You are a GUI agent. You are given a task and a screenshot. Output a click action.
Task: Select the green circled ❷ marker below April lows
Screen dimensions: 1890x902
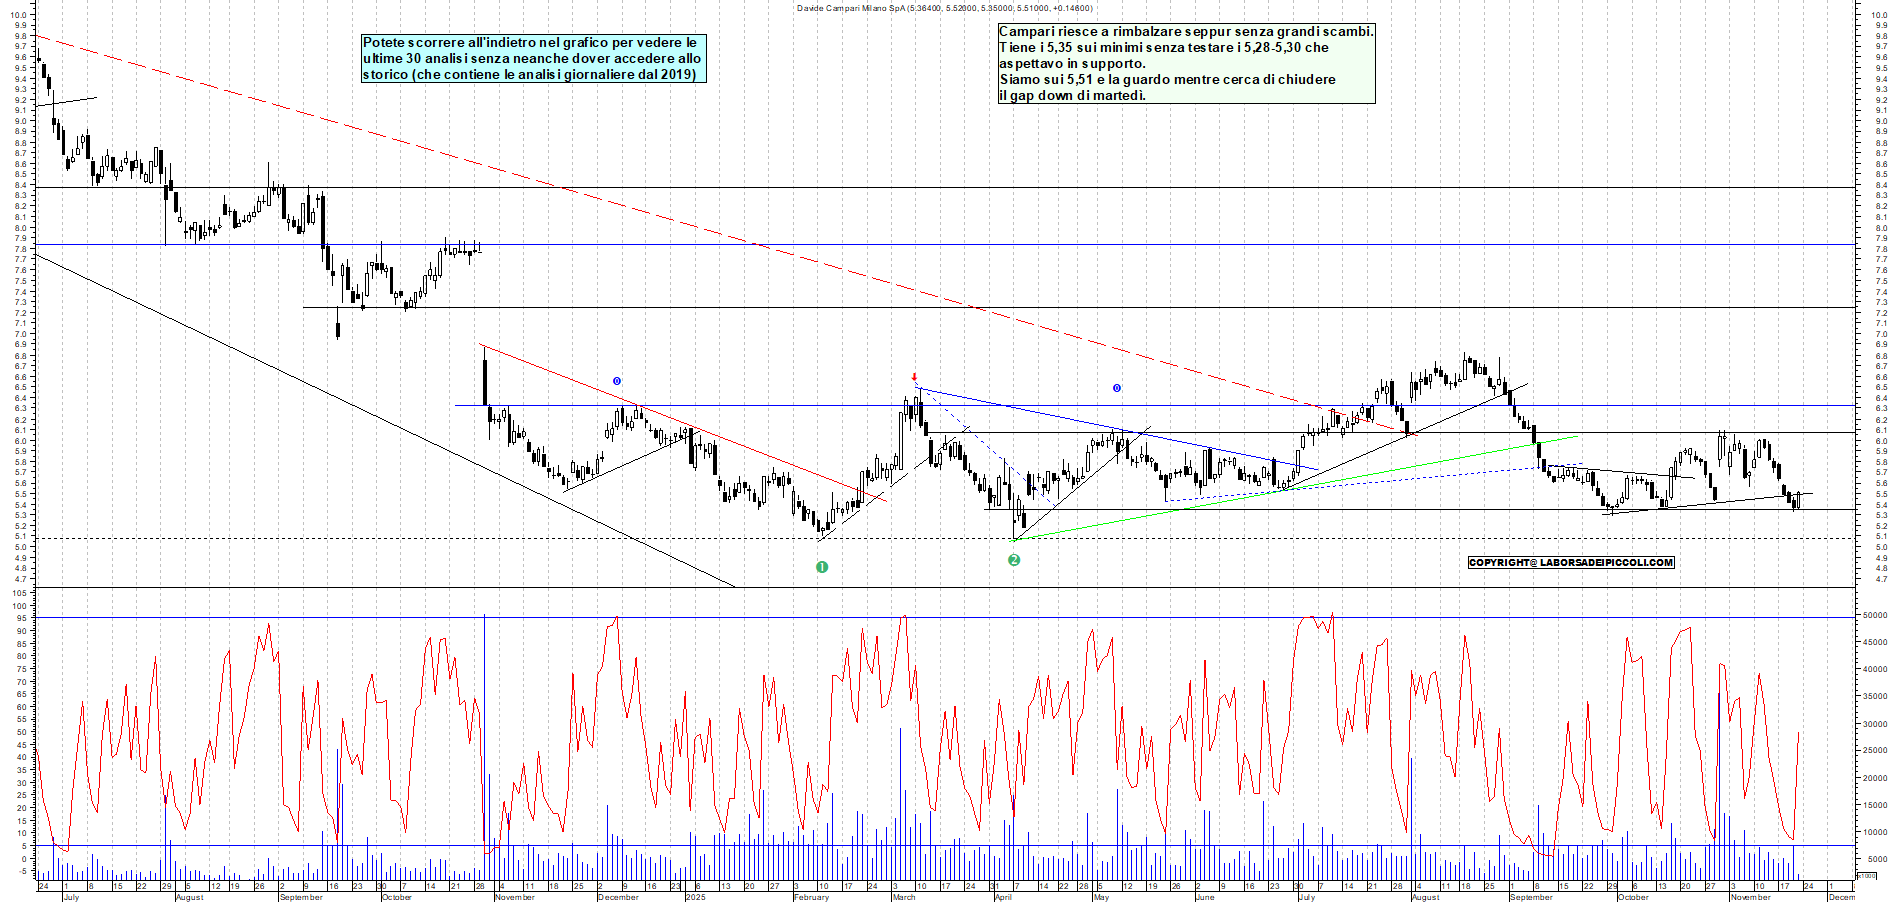click(1014, 562)
